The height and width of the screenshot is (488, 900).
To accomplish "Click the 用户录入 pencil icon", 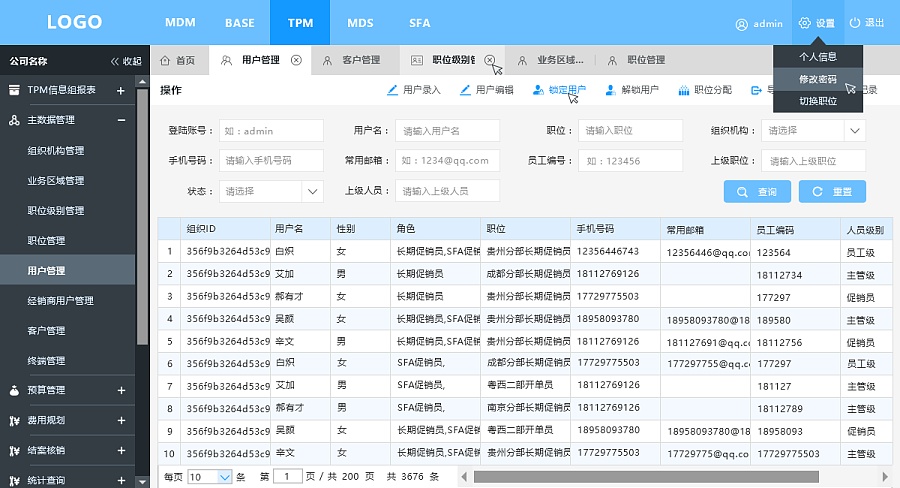I will pos(392,90).
